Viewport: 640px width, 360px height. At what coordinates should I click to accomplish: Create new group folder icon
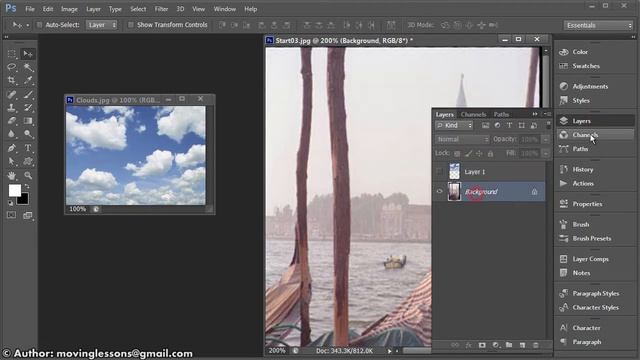point(509,345)
